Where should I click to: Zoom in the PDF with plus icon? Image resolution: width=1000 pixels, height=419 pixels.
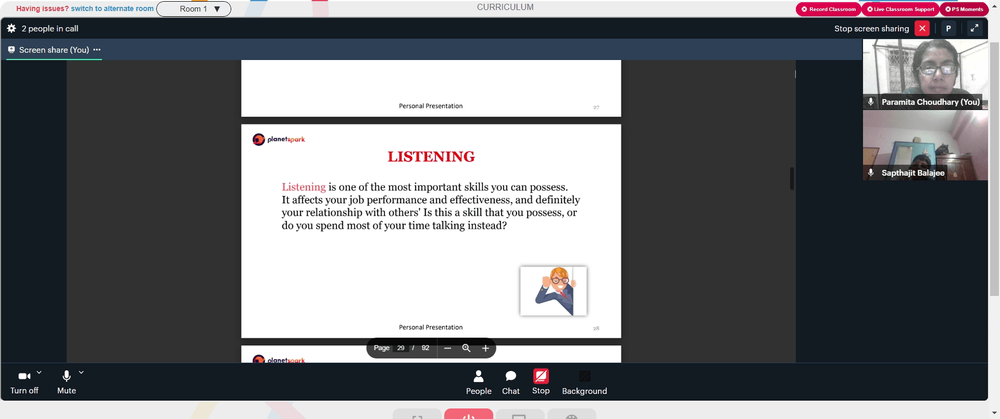(485, 348)
